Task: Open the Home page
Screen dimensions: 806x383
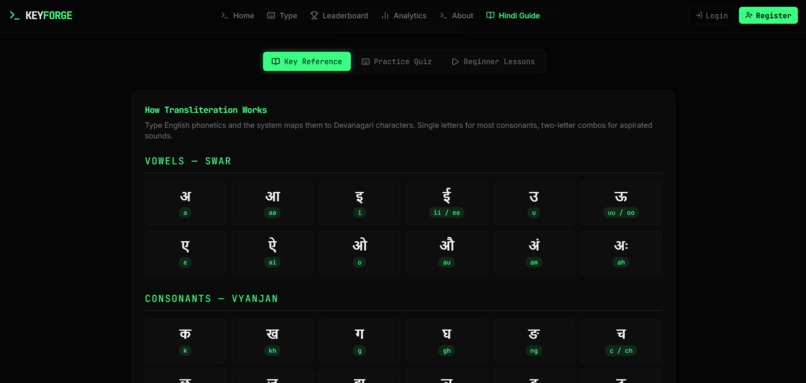Action: tap(237, 15)
